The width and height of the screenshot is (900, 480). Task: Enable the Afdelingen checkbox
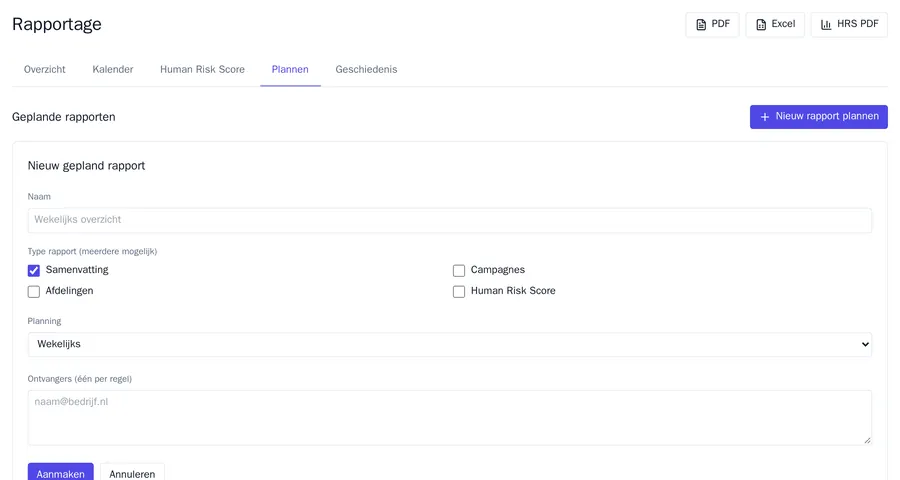pyautogui.click(x=34, y=292)
